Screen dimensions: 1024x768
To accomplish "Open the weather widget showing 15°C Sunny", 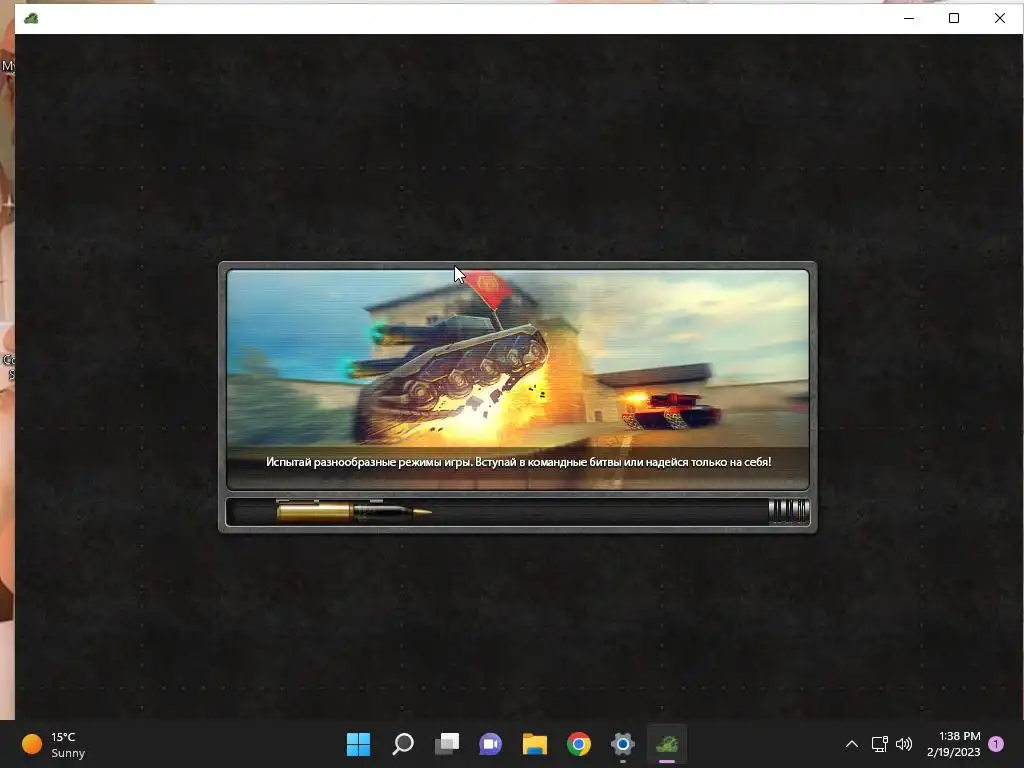I will click(x=54, y=744).
